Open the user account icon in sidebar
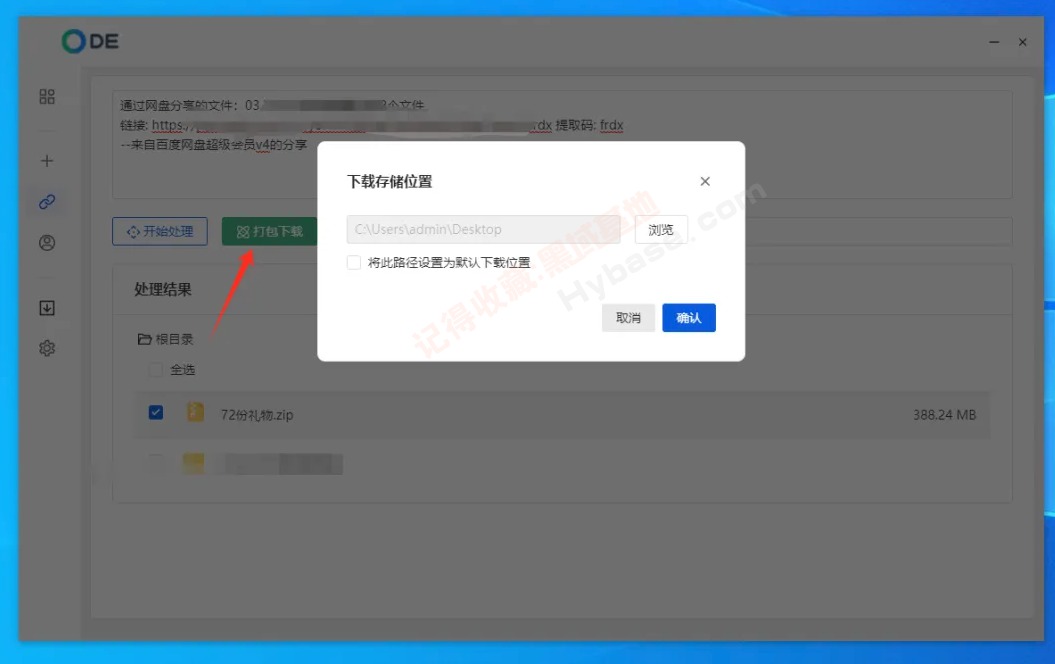Screen dimensions: 1055x664 (47, 243)
